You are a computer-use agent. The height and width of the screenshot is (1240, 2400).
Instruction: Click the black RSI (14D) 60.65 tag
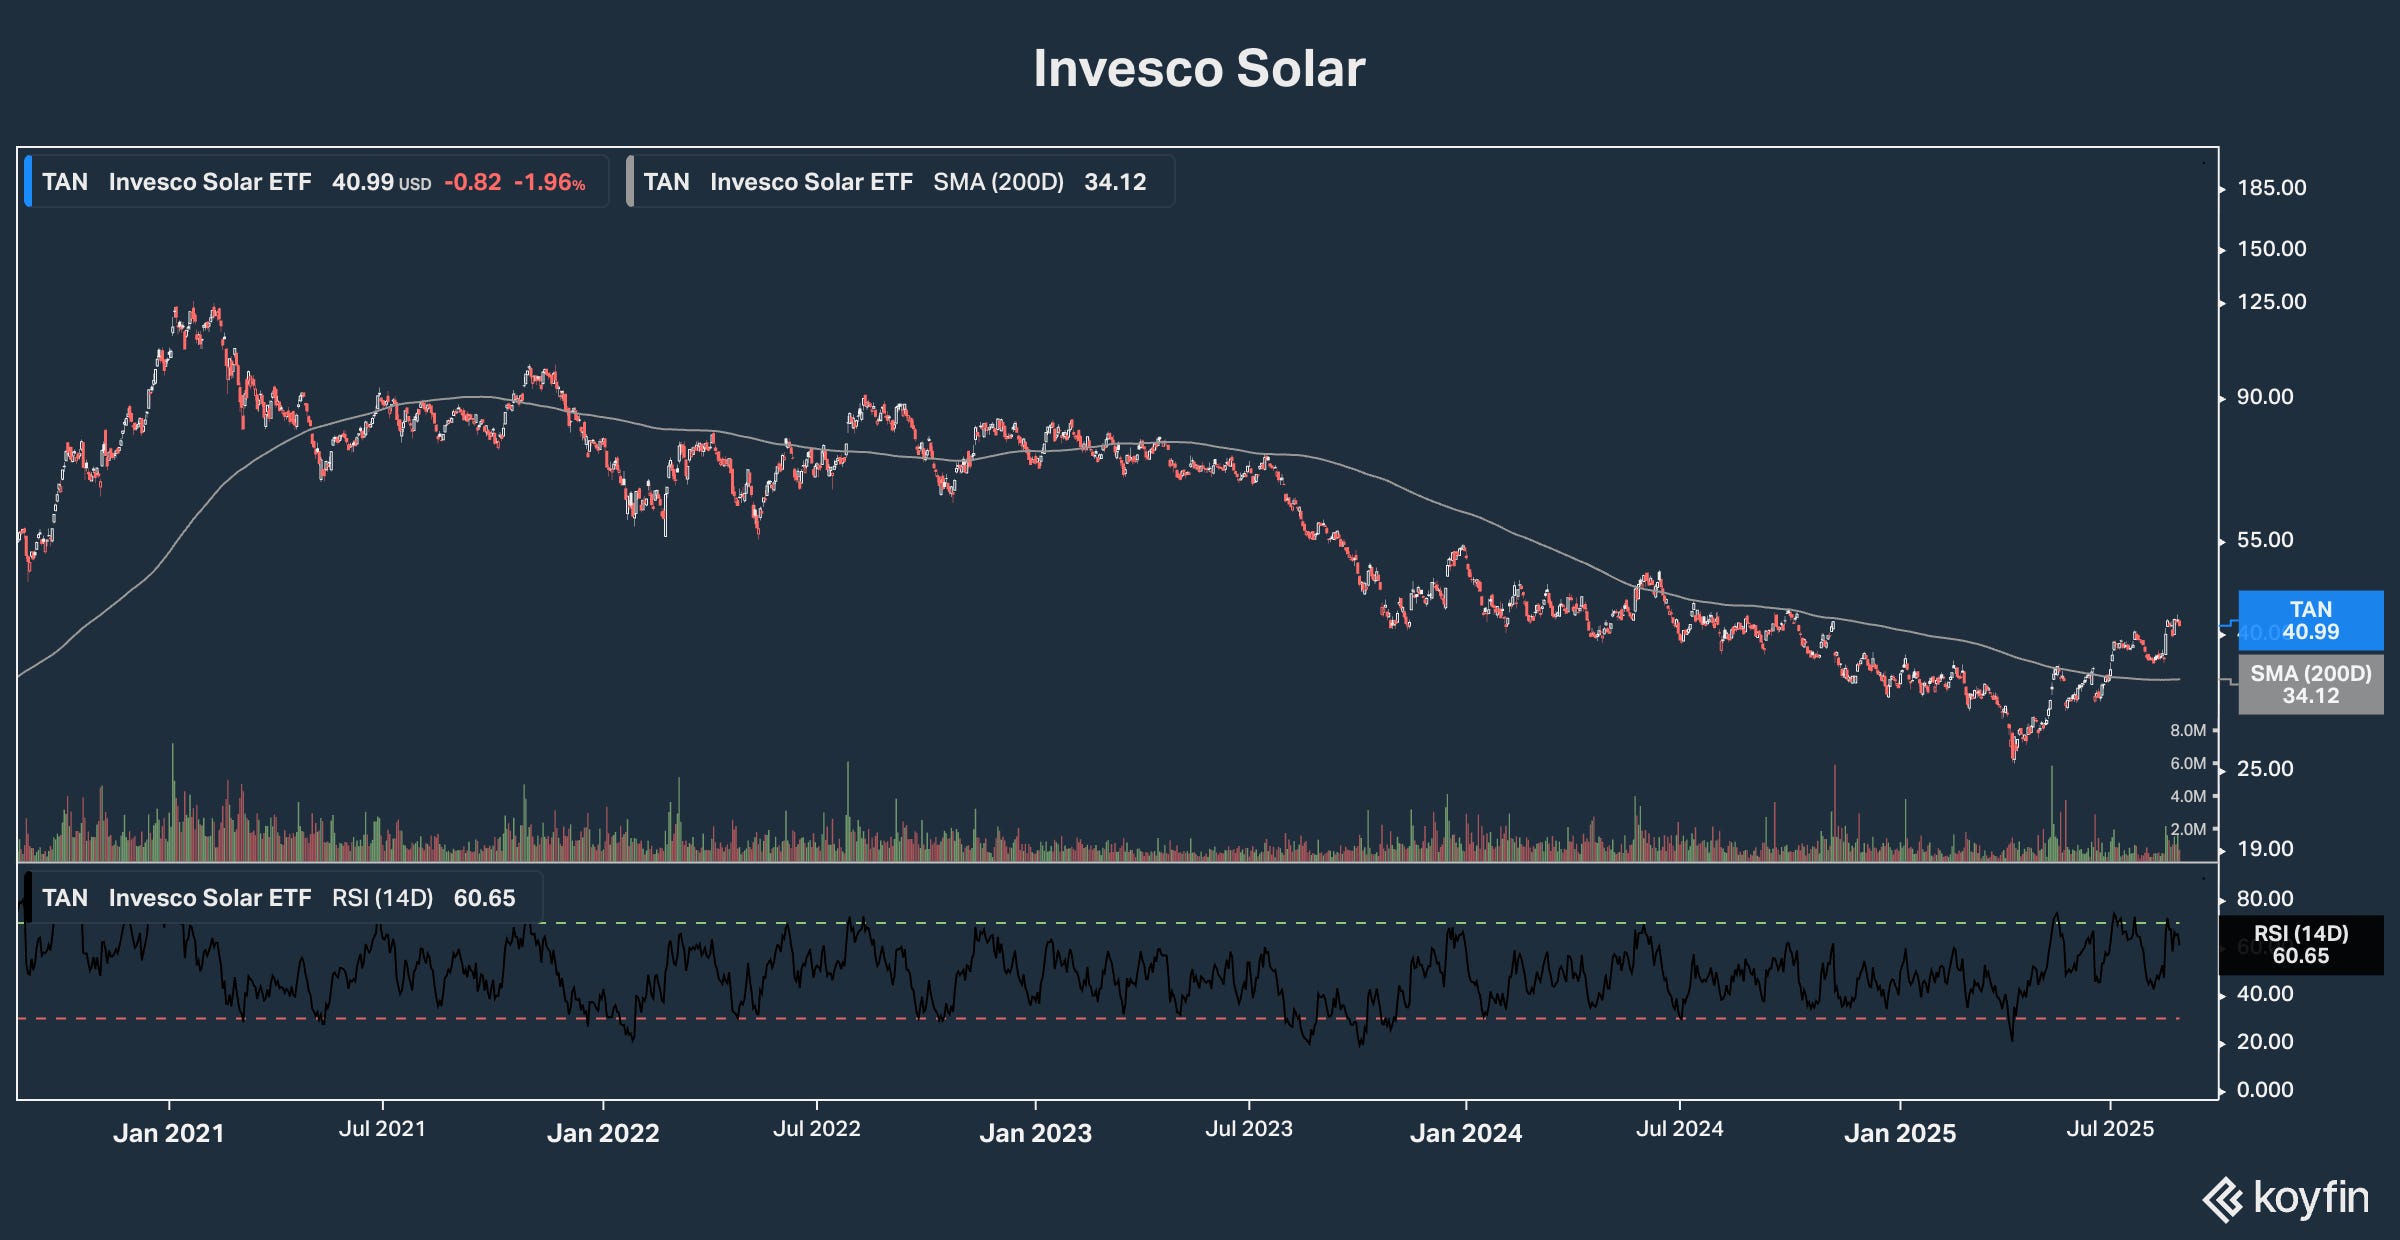[2300, 945]
